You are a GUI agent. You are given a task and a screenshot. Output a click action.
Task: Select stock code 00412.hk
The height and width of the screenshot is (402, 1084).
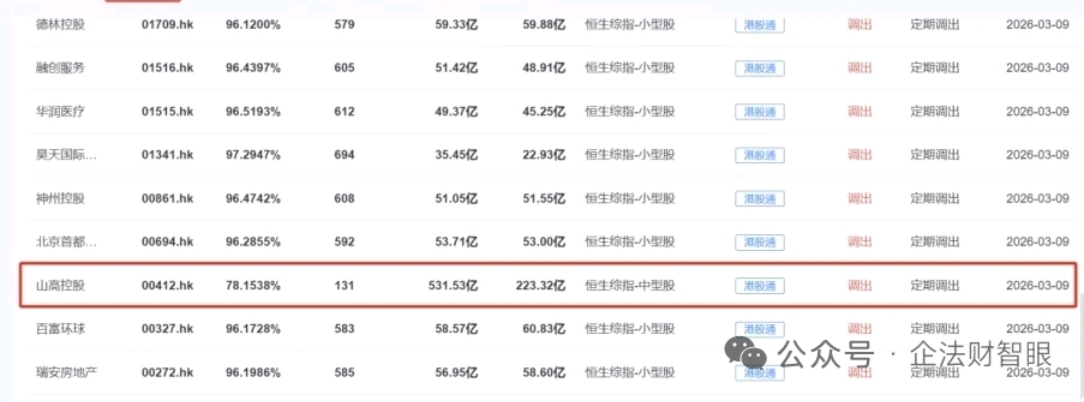pyautogui.click(x=167, y=285)
